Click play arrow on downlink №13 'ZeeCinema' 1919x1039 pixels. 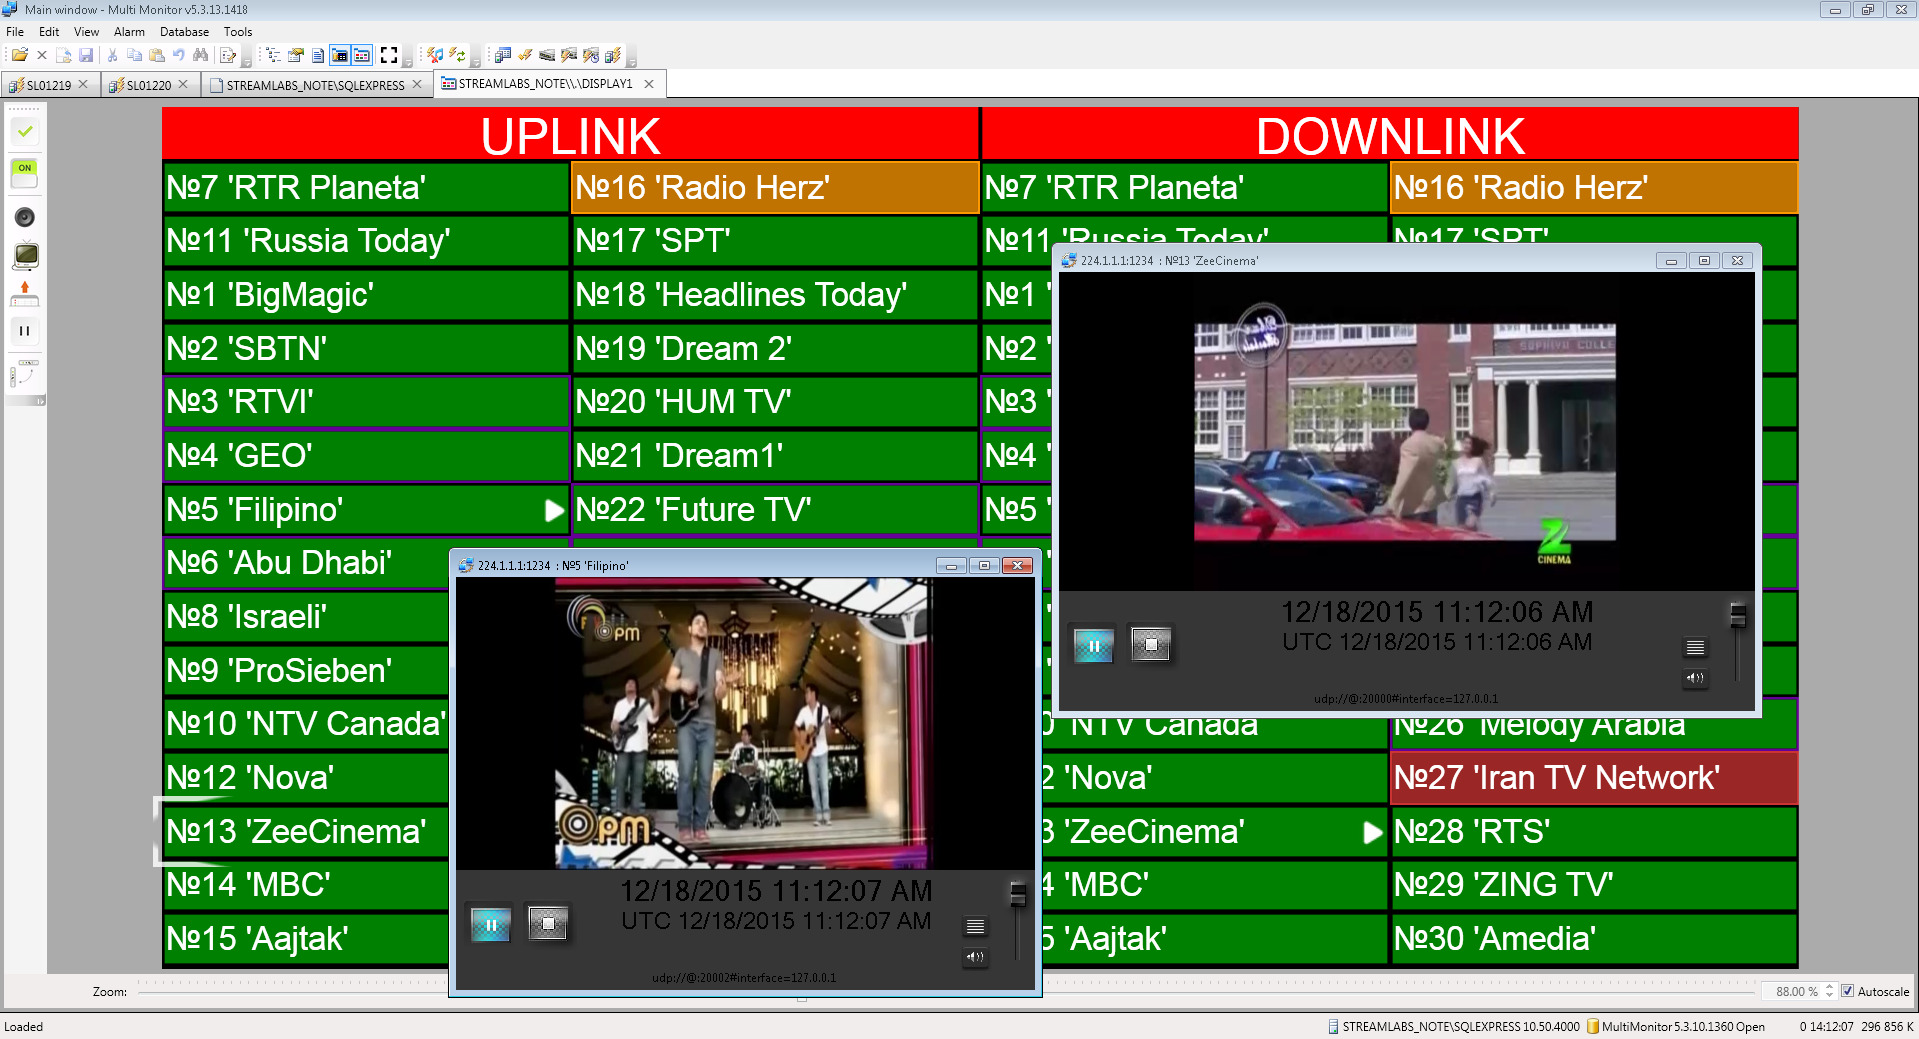[x=1373, y=833]
